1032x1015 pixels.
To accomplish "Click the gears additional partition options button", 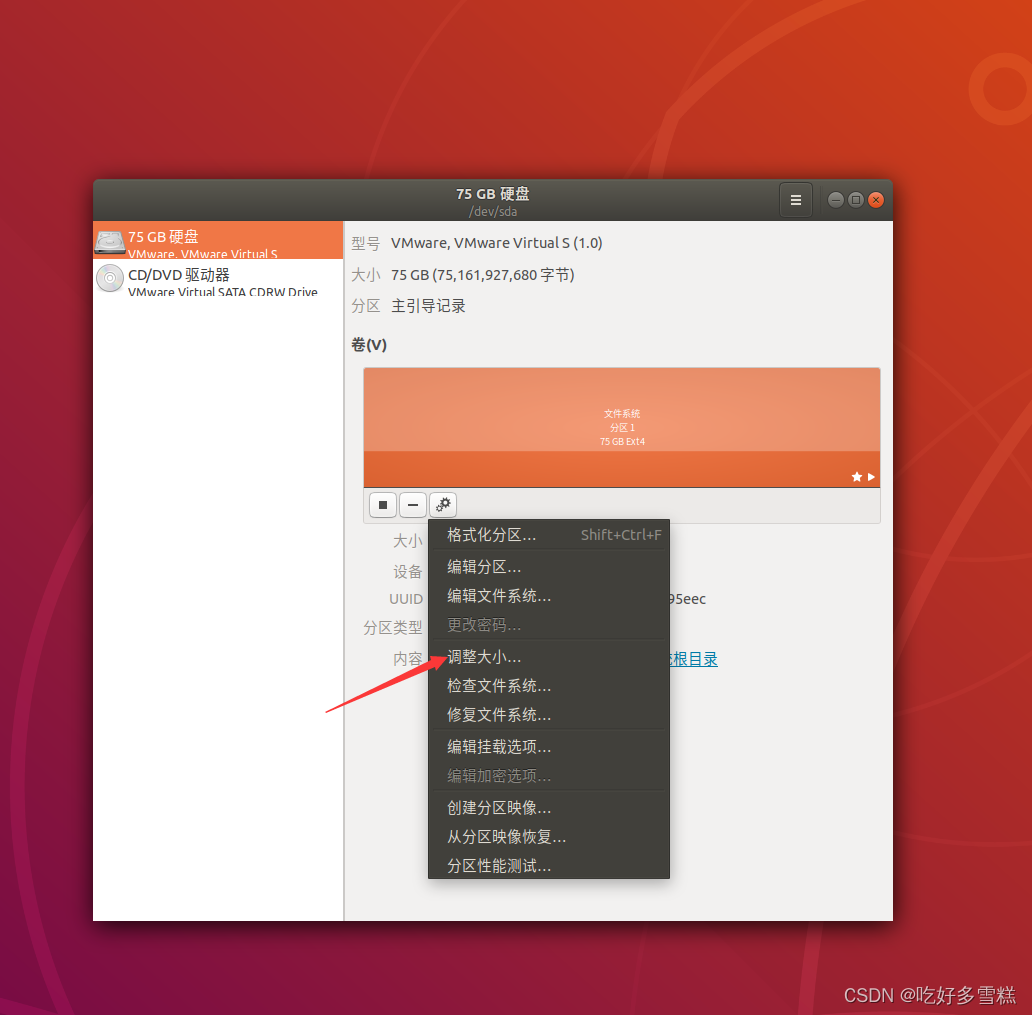I will click(x=443, y=505).
